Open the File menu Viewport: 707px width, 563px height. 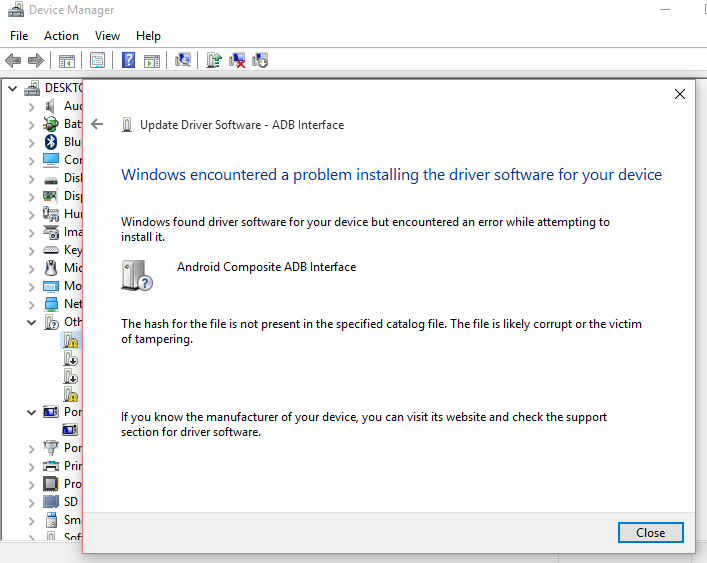pos(19,36)
